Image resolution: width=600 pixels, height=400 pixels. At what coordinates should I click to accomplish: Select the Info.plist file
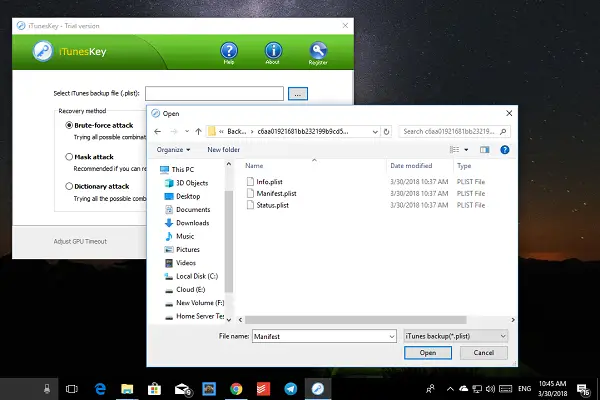[269, 182]
